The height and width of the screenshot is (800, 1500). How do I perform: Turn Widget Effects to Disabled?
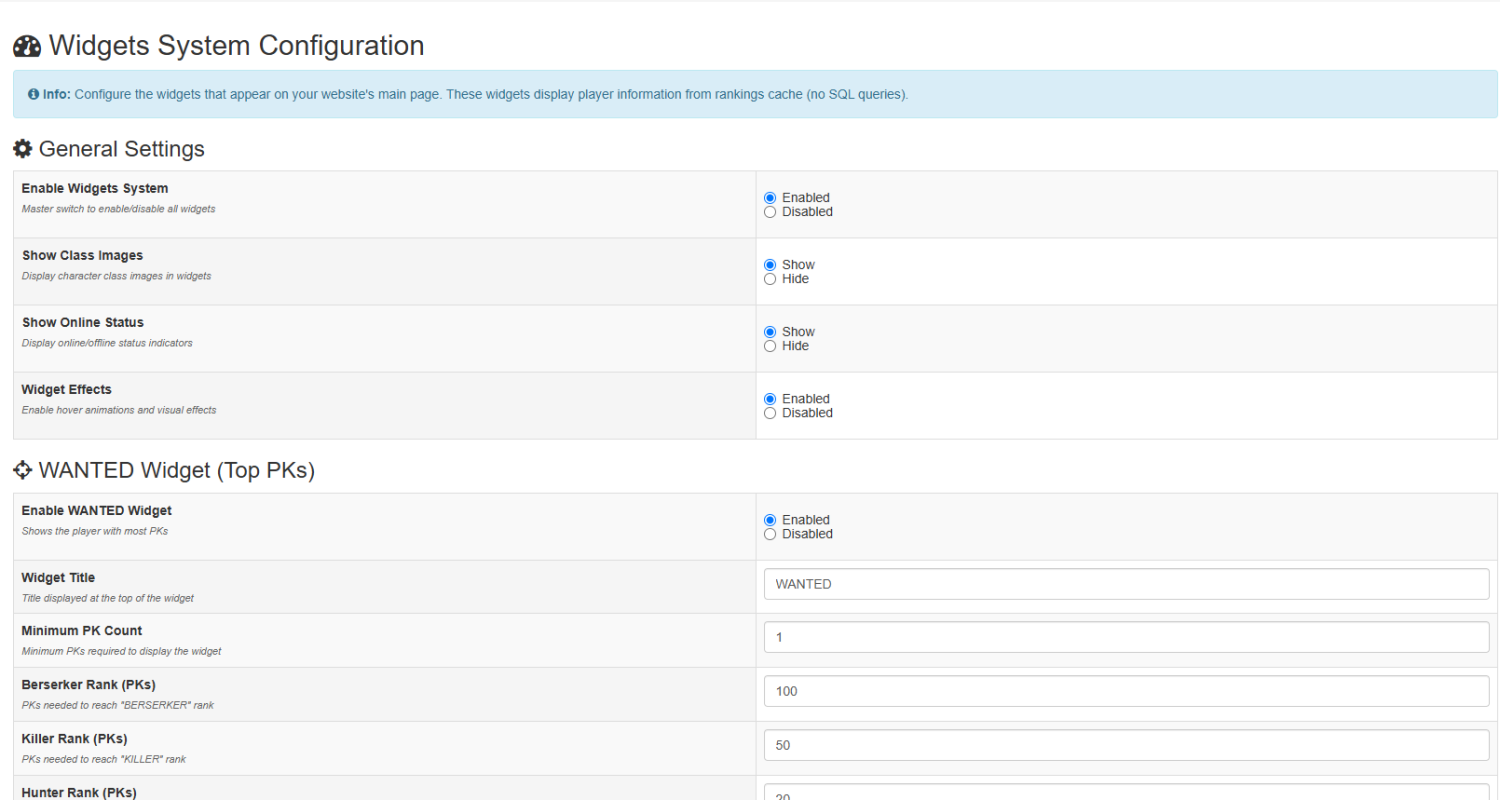click(770, 413)
